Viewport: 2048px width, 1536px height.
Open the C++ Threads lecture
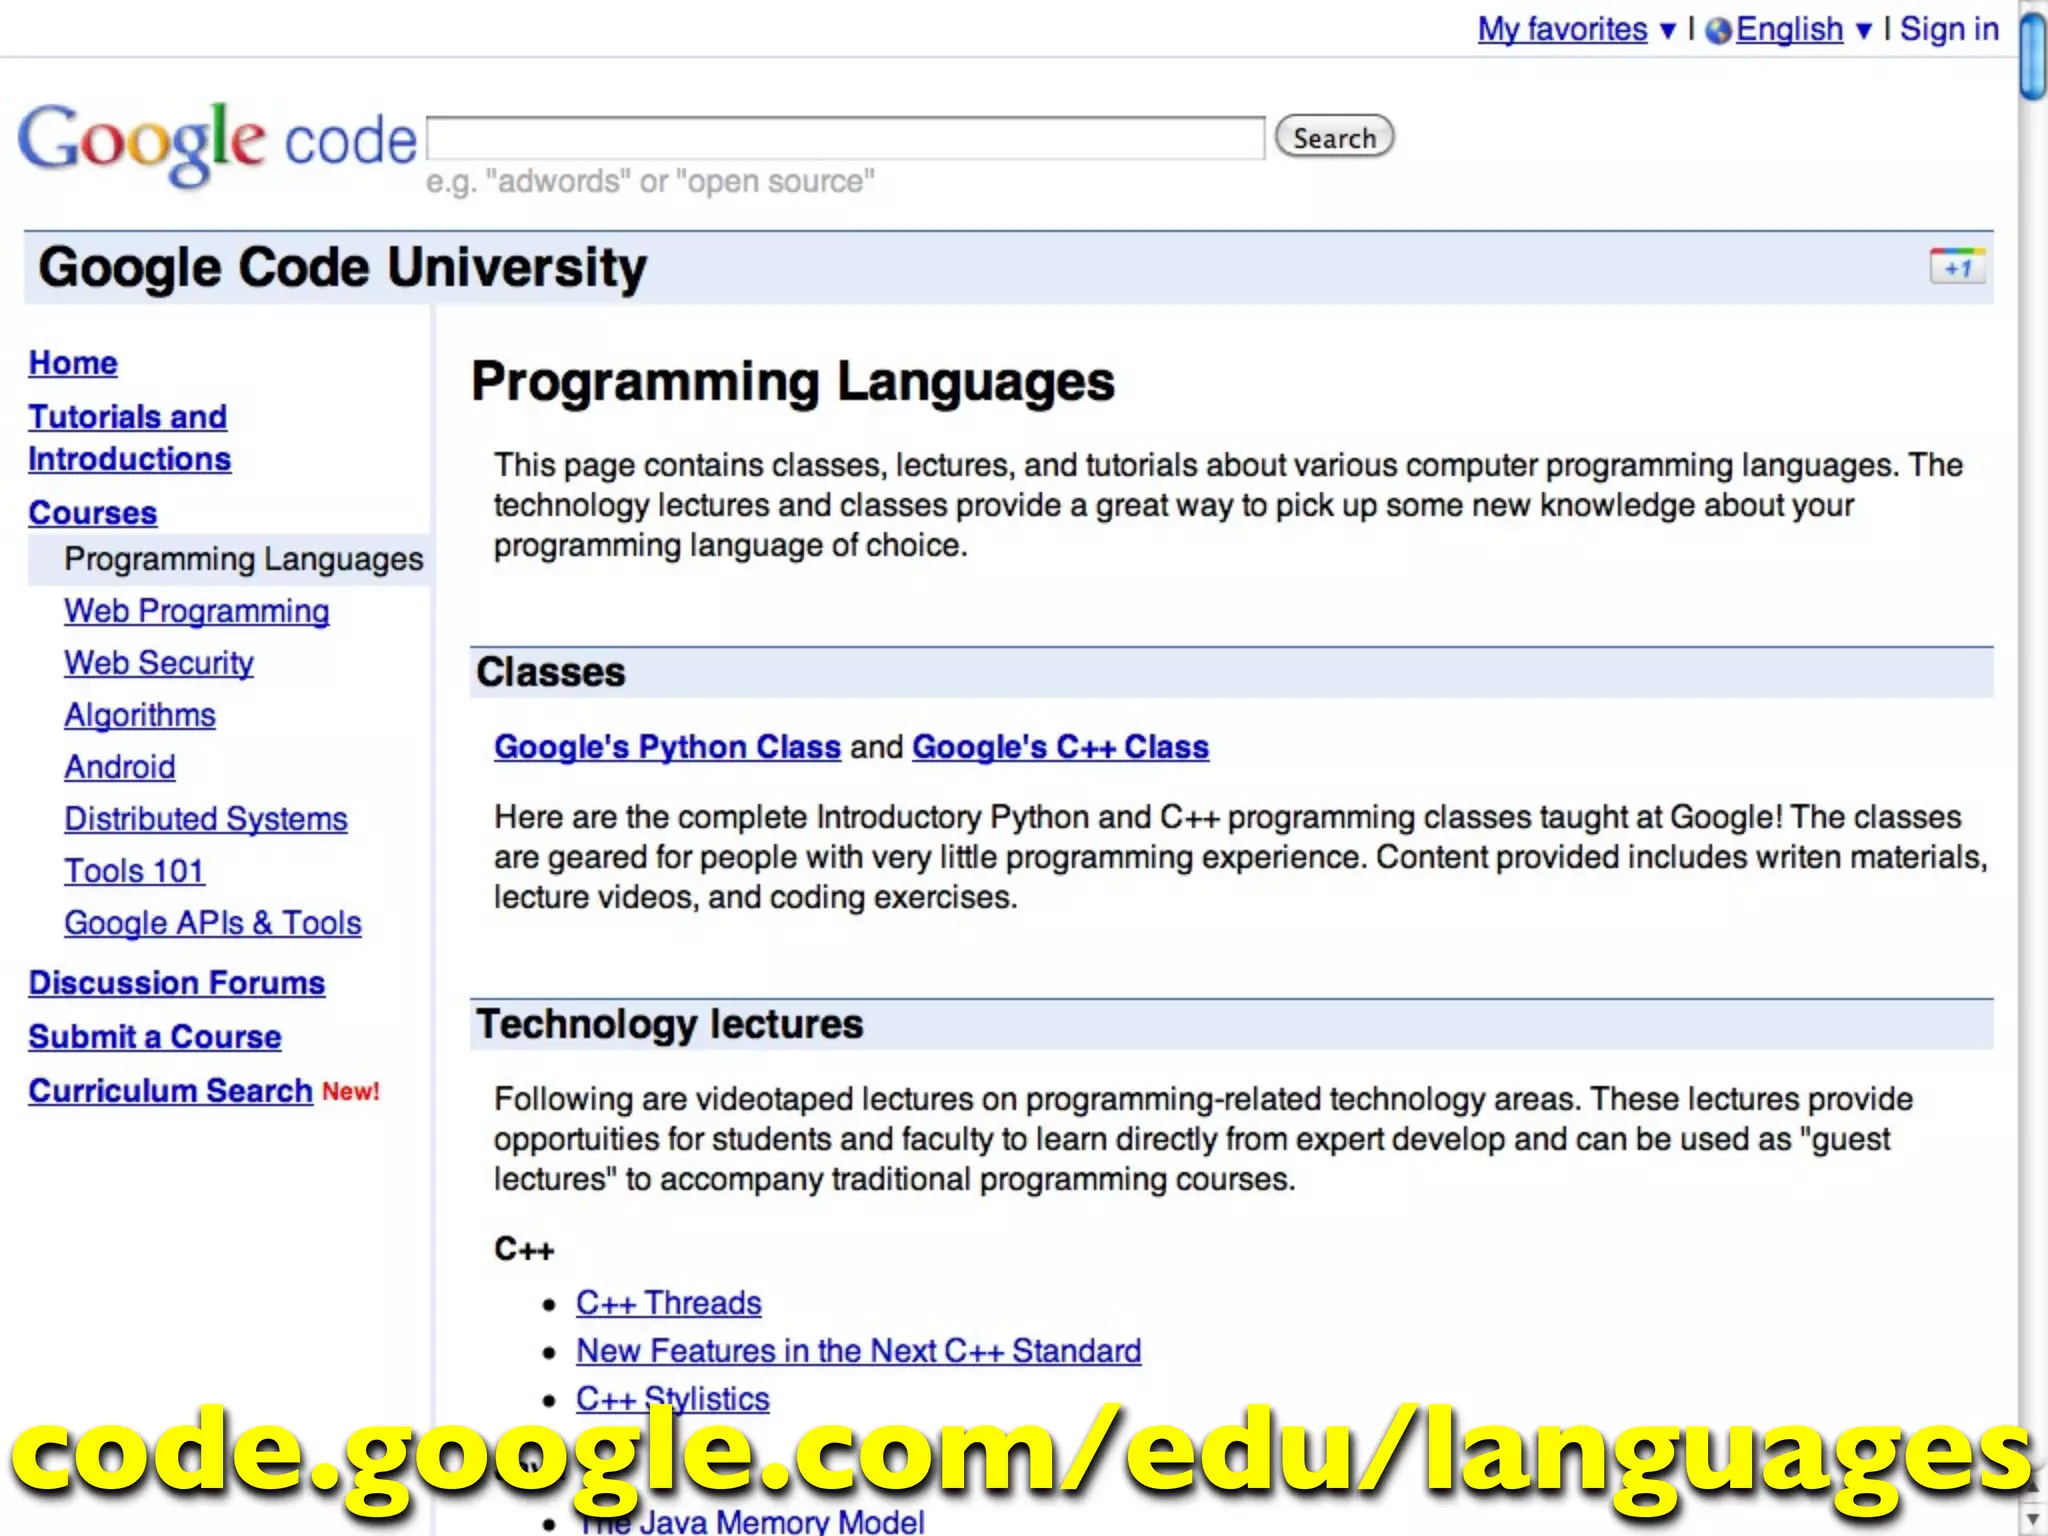click(x=668, y=1303)
